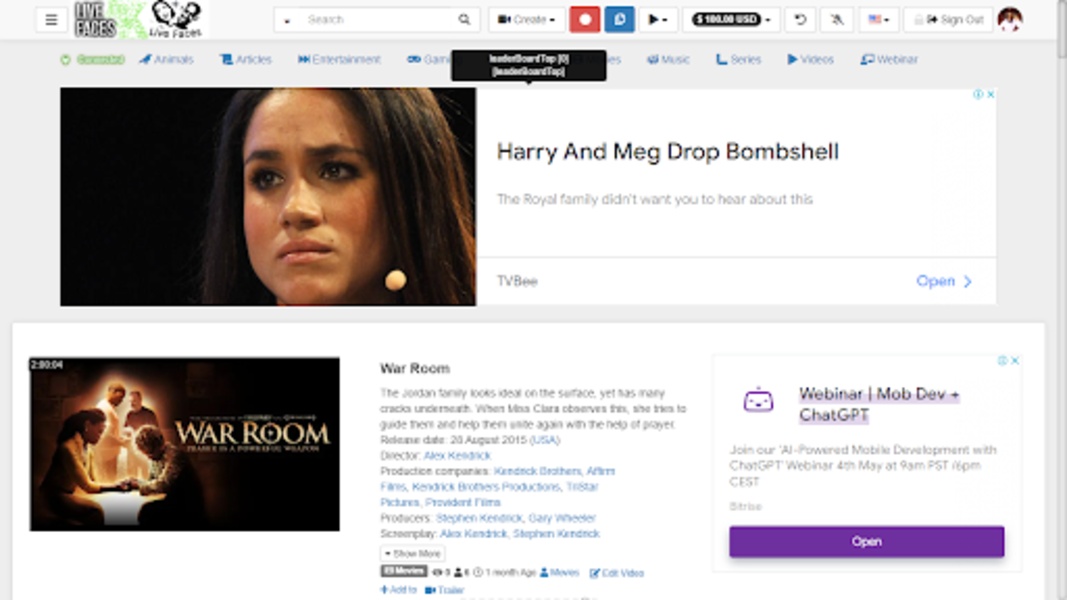This screenshot has width=1067, height=600.
Task: Open the language flag dropdown
Action: coord(879,20)
